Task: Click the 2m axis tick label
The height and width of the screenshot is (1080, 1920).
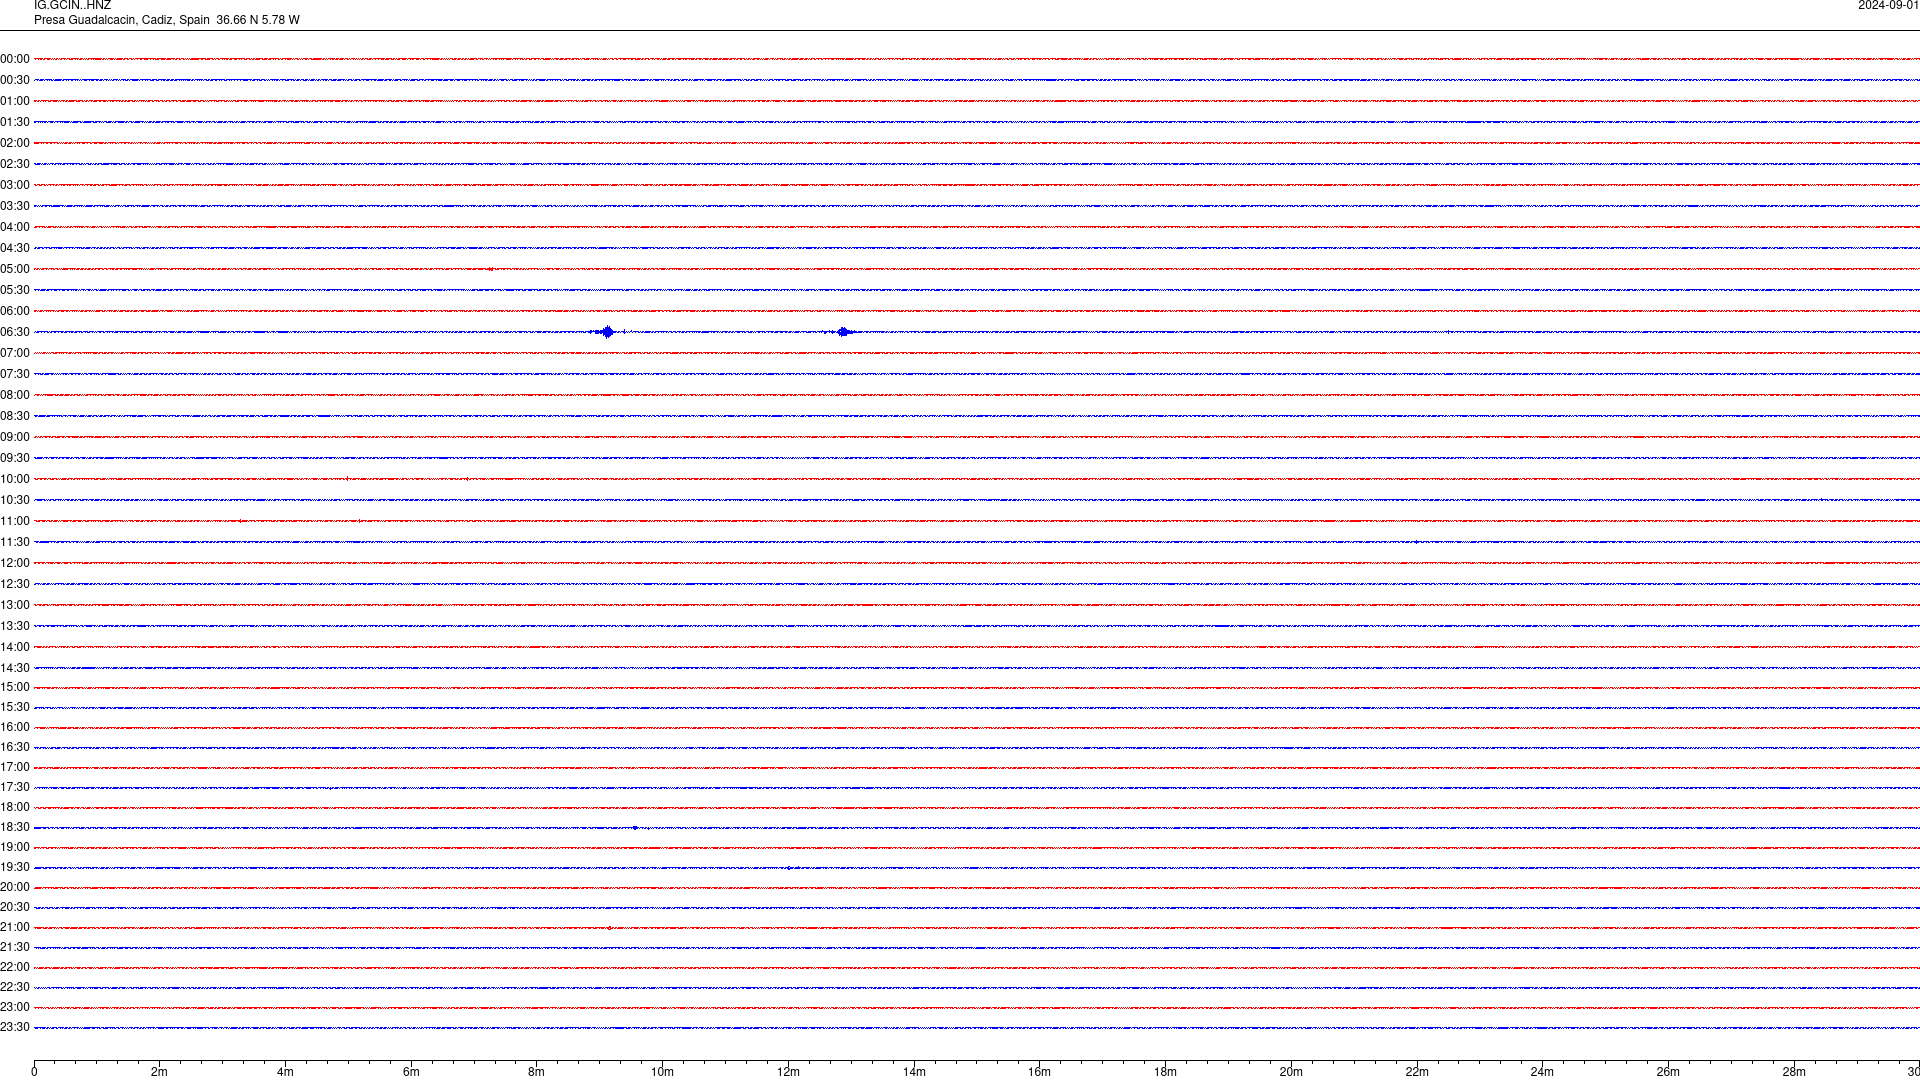Action: (x=160, y=1072)
